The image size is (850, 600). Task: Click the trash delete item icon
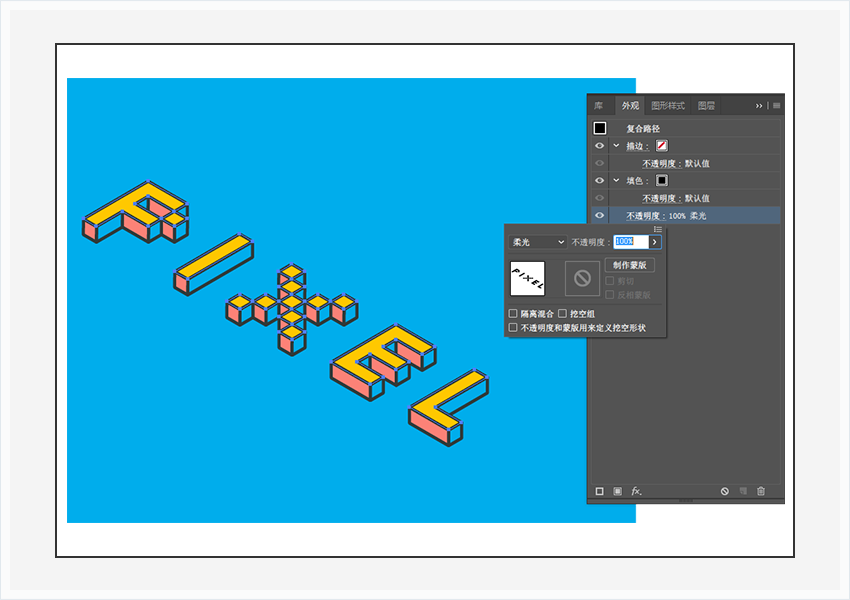click(761, 491)
